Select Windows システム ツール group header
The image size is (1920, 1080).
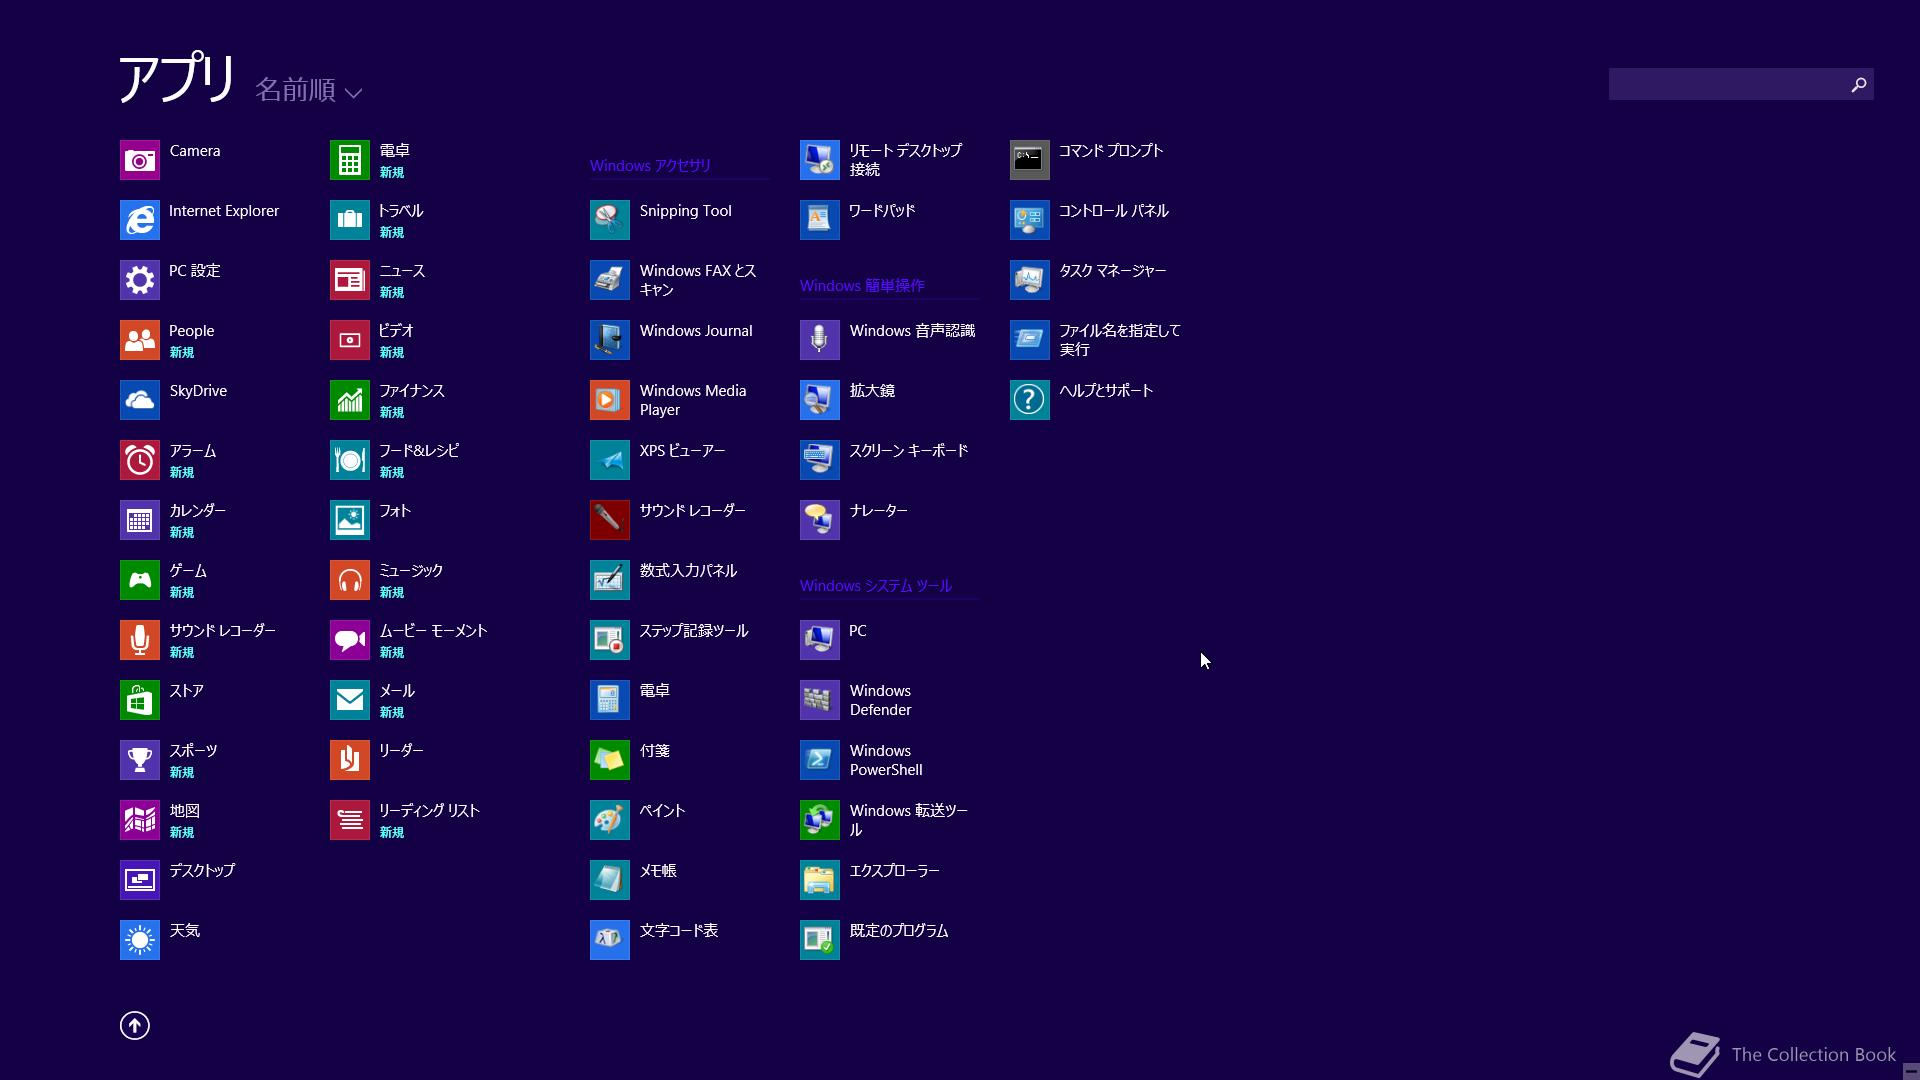pyautogui.click(x=876, y=586)
